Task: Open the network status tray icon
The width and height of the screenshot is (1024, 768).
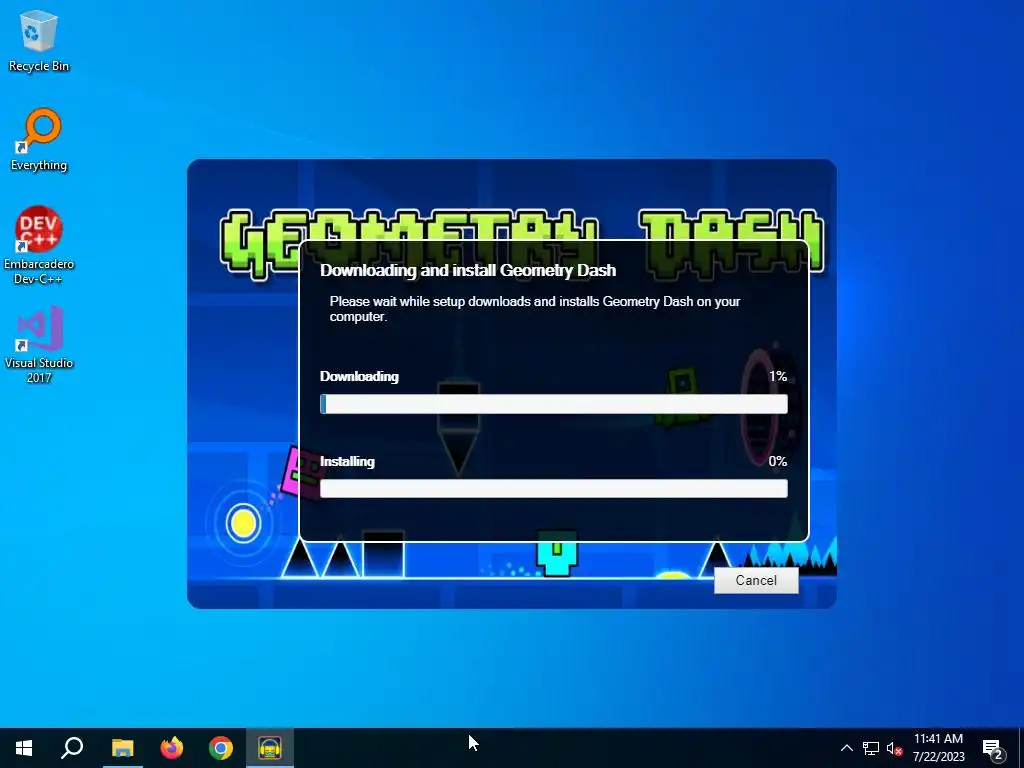Action: [871, 748]
